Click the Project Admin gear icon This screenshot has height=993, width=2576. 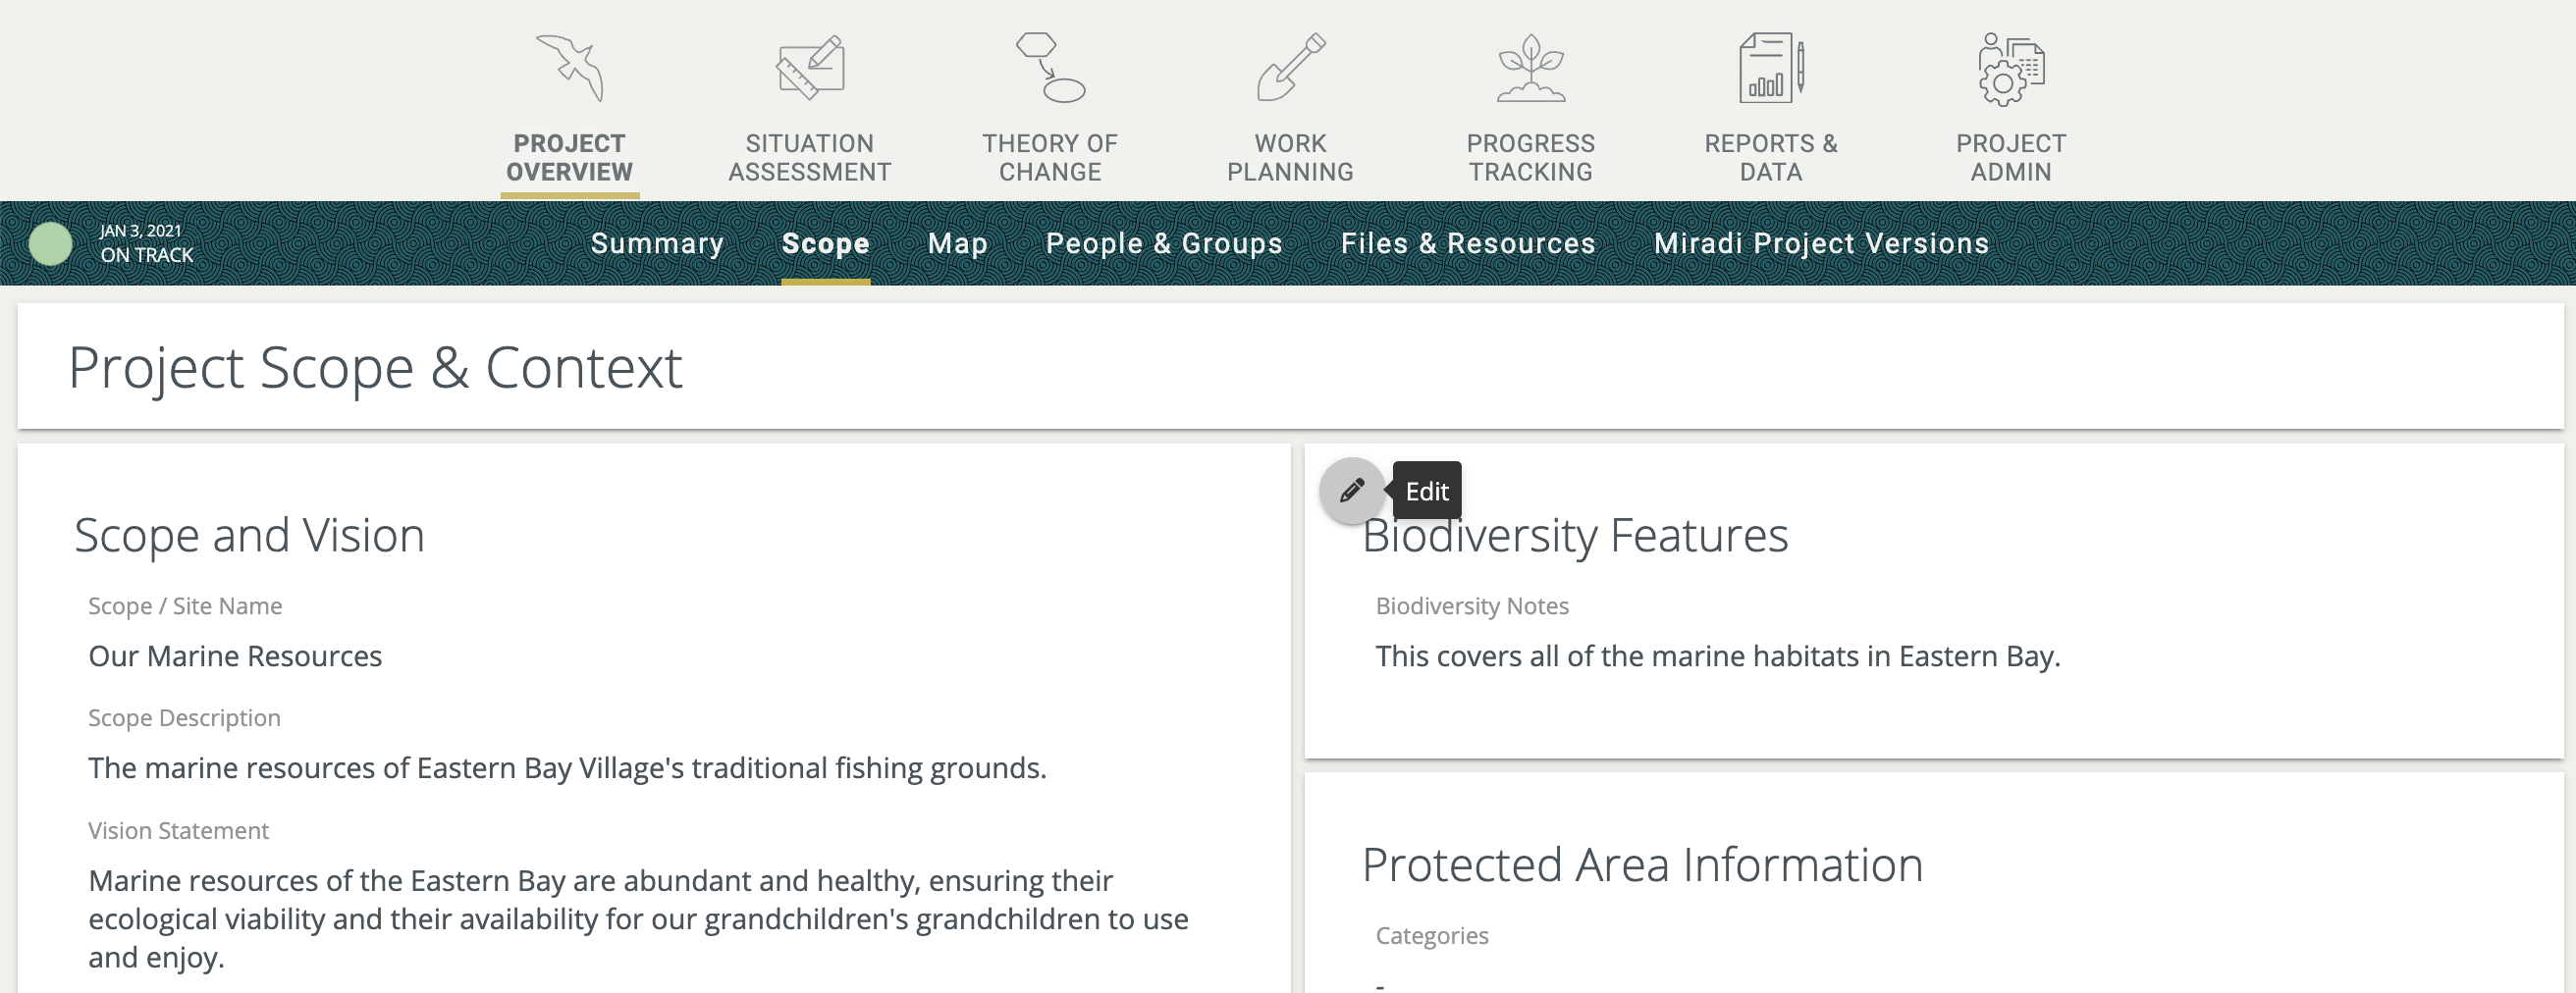(2010, 68)
